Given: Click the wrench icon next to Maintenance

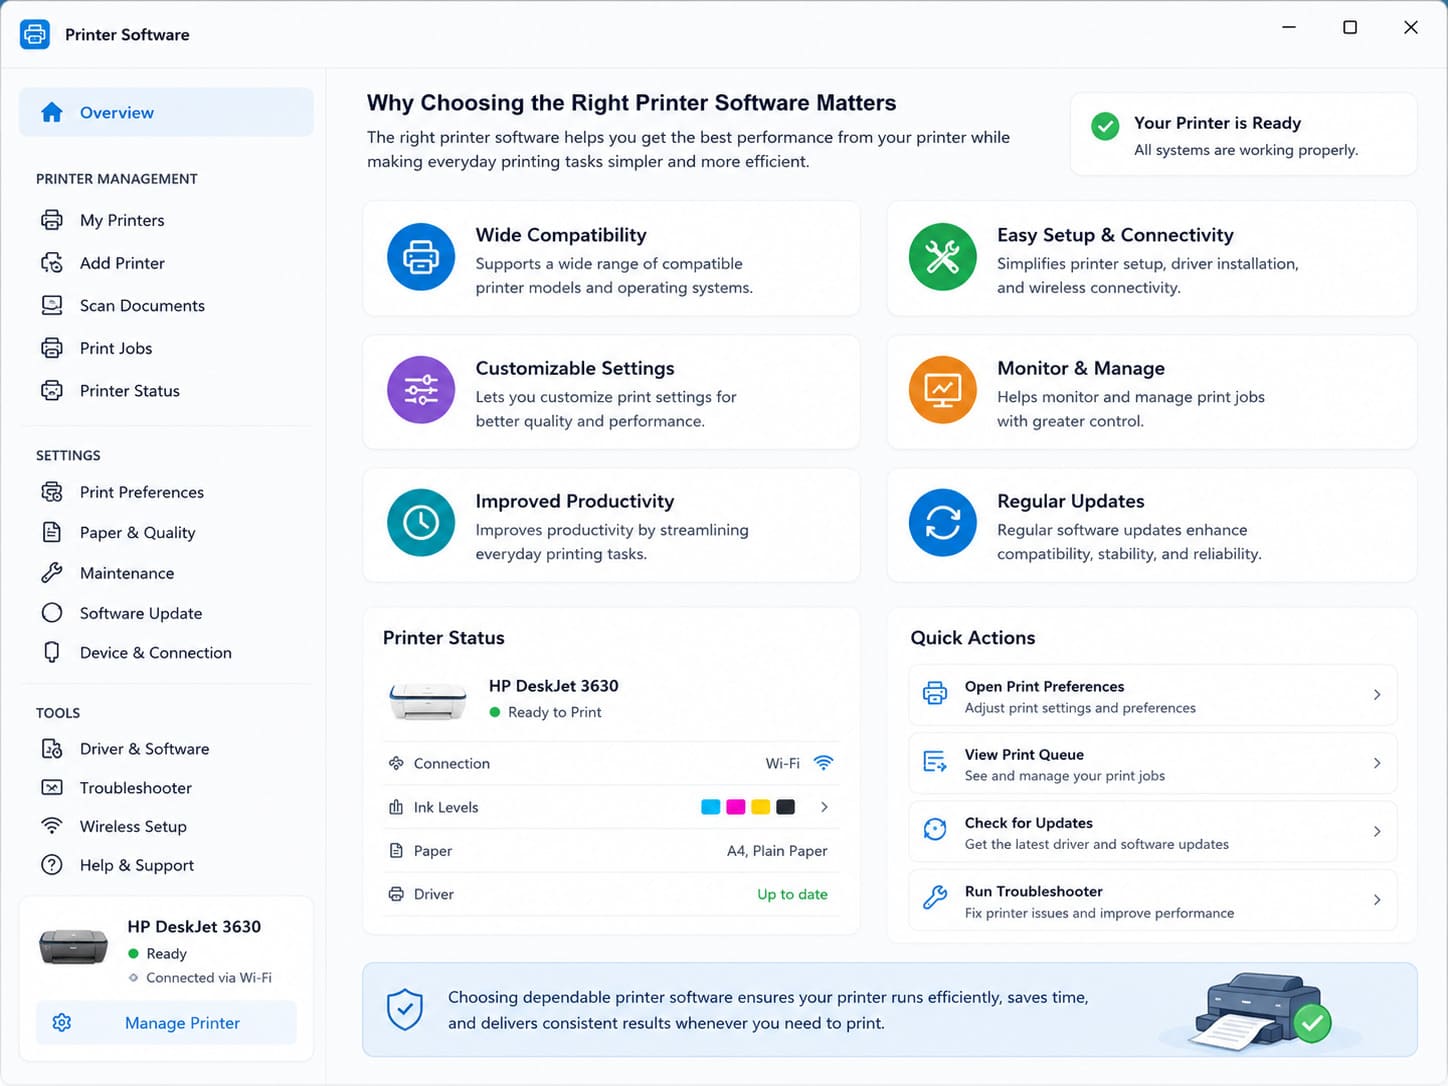Looking at the screenshot, I should click(x=52, y=573).
